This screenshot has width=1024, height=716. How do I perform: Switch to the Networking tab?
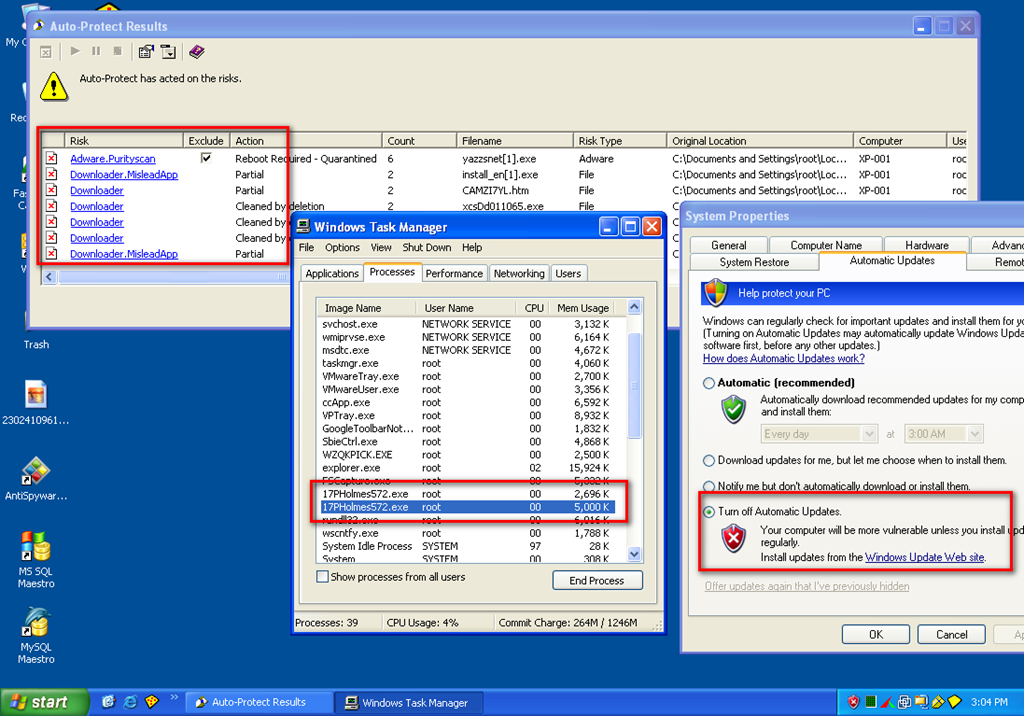pyautogui.click(x=519, y=274)
